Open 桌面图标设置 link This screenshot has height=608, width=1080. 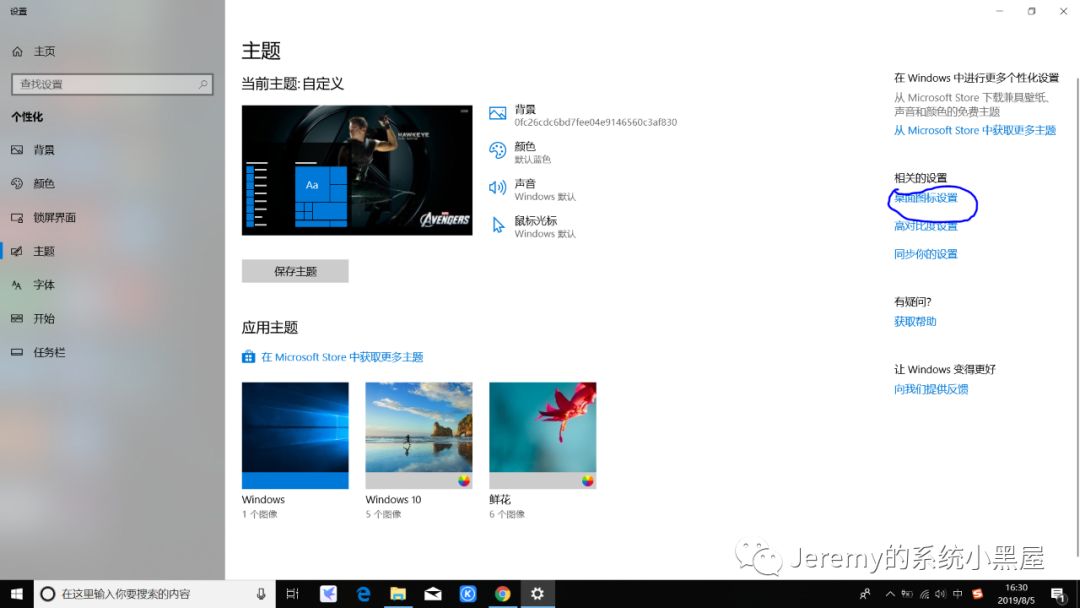(926, 198)
